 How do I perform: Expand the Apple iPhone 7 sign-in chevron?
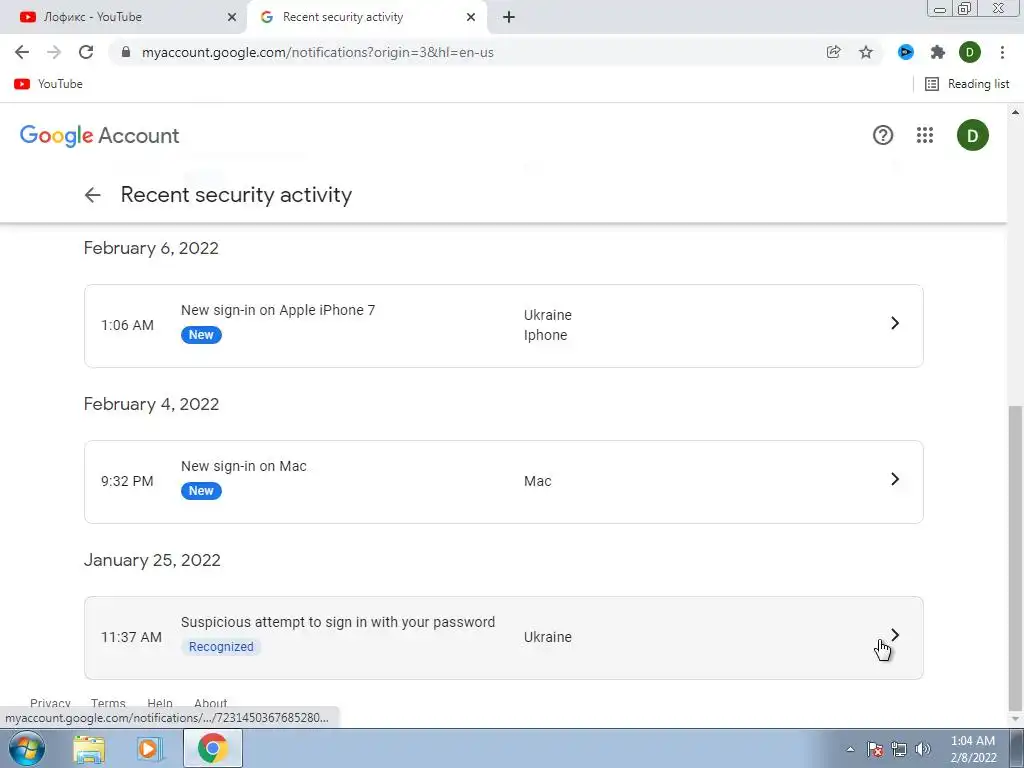click(895, 323)
